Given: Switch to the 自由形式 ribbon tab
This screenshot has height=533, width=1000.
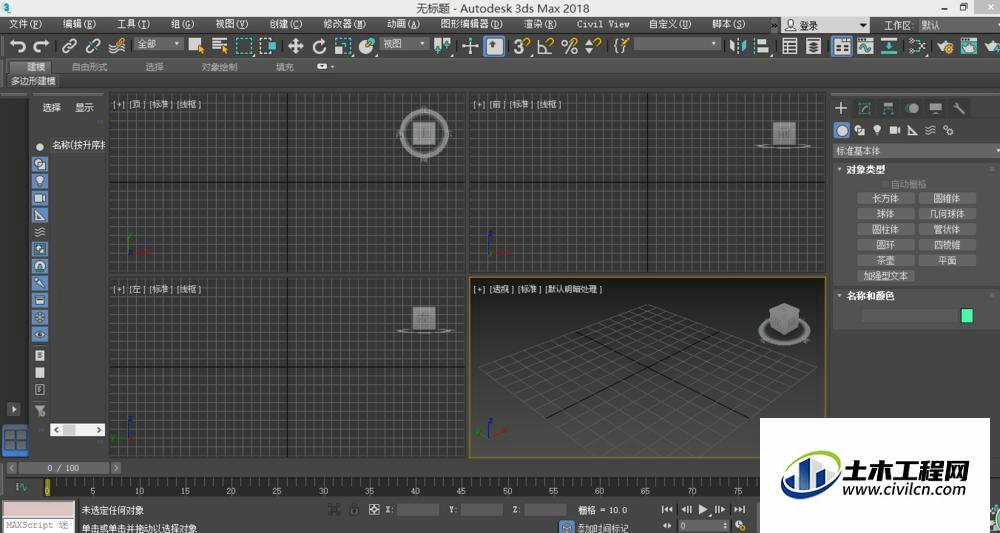Looking at the screenshot, I should click(x=89, y=66).
